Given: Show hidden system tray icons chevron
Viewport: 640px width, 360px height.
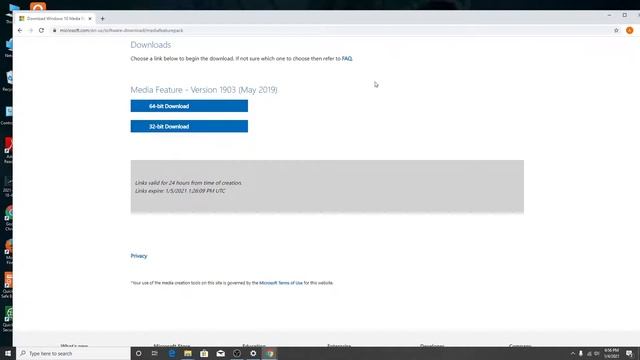Looking at the screenshot, I should [573, 353].
